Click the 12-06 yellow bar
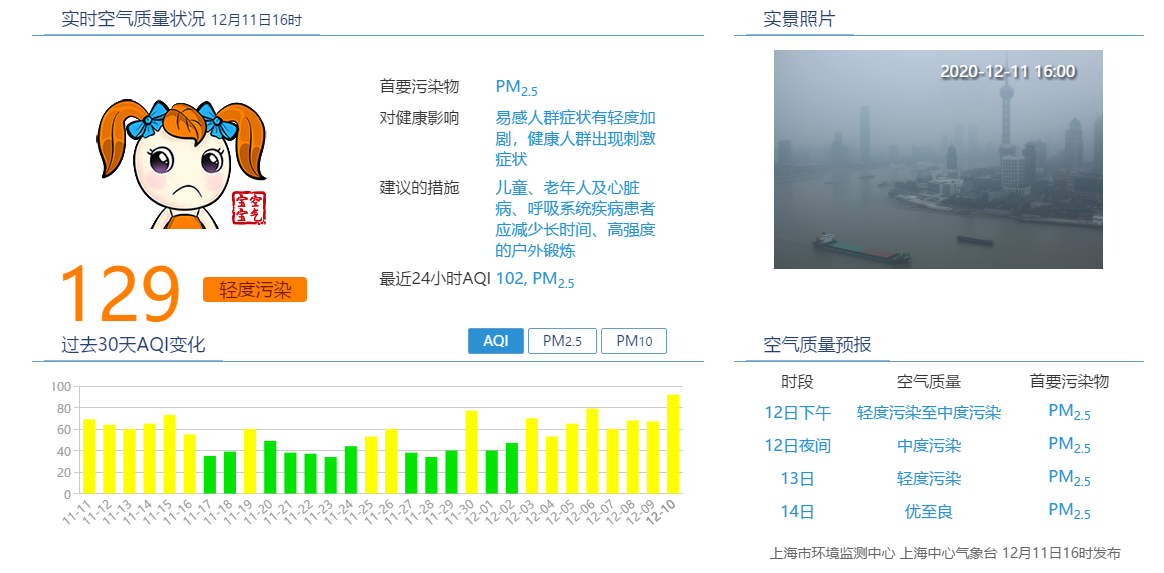Screen dimensions: 1164x573 pyautogui.click(x=592, y=451)
